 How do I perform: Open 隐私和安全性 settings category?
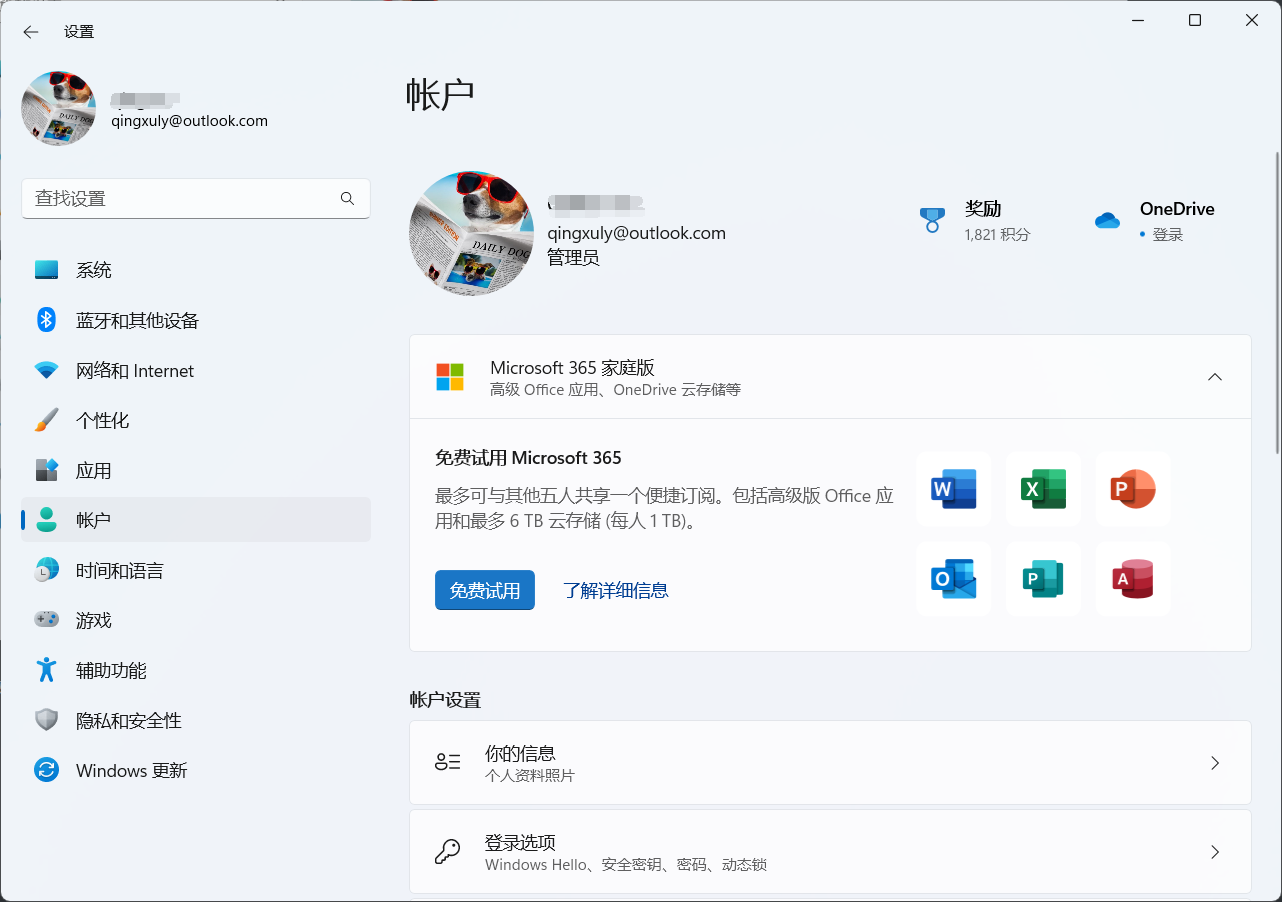196,721
